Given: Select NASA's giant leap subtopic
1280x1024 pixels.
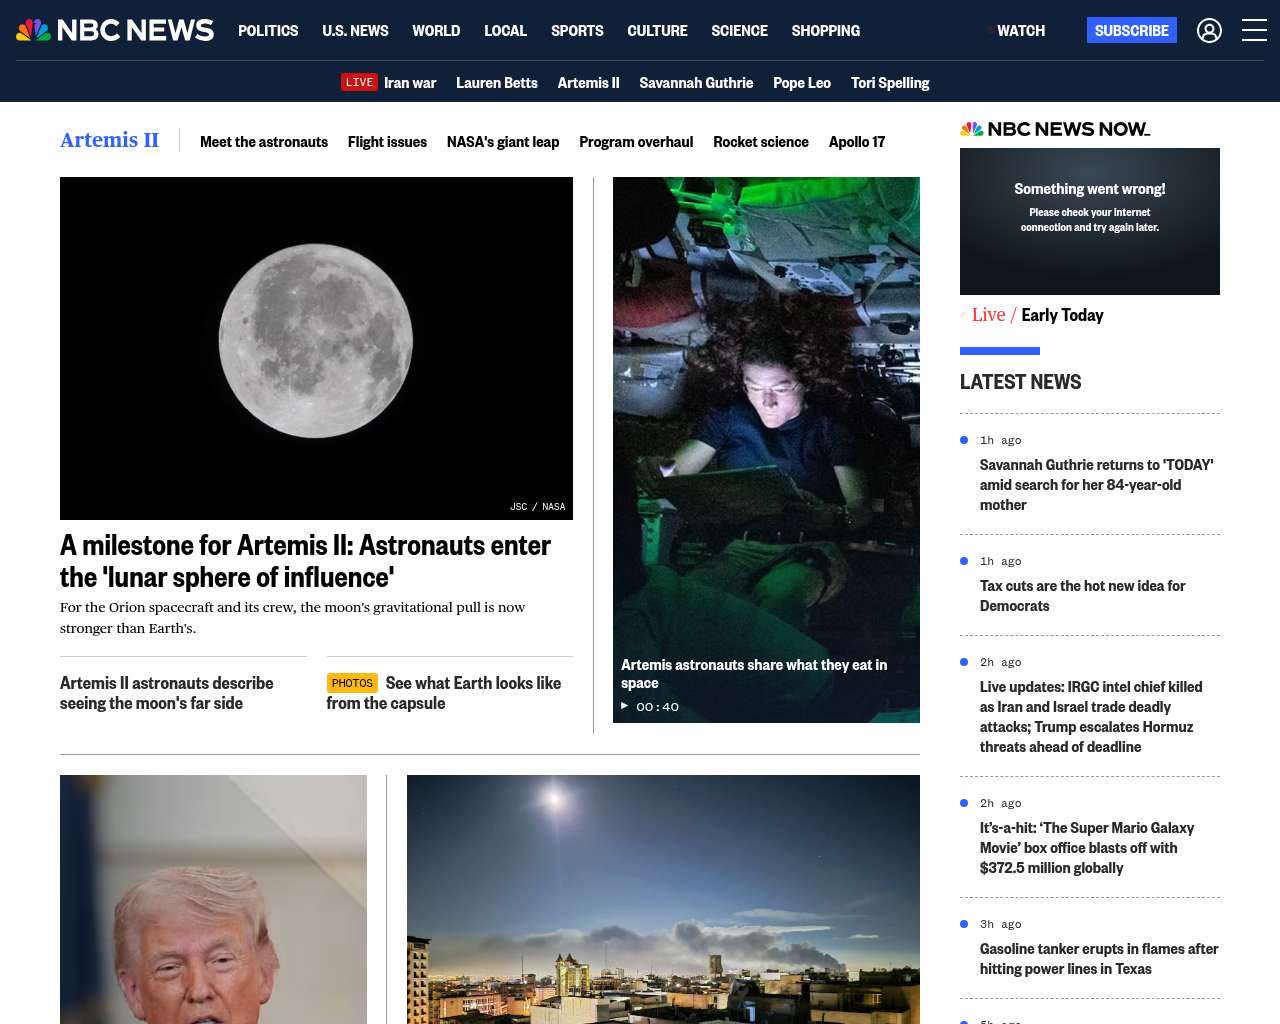Looking at the screenshot, I should coord(503,142).
